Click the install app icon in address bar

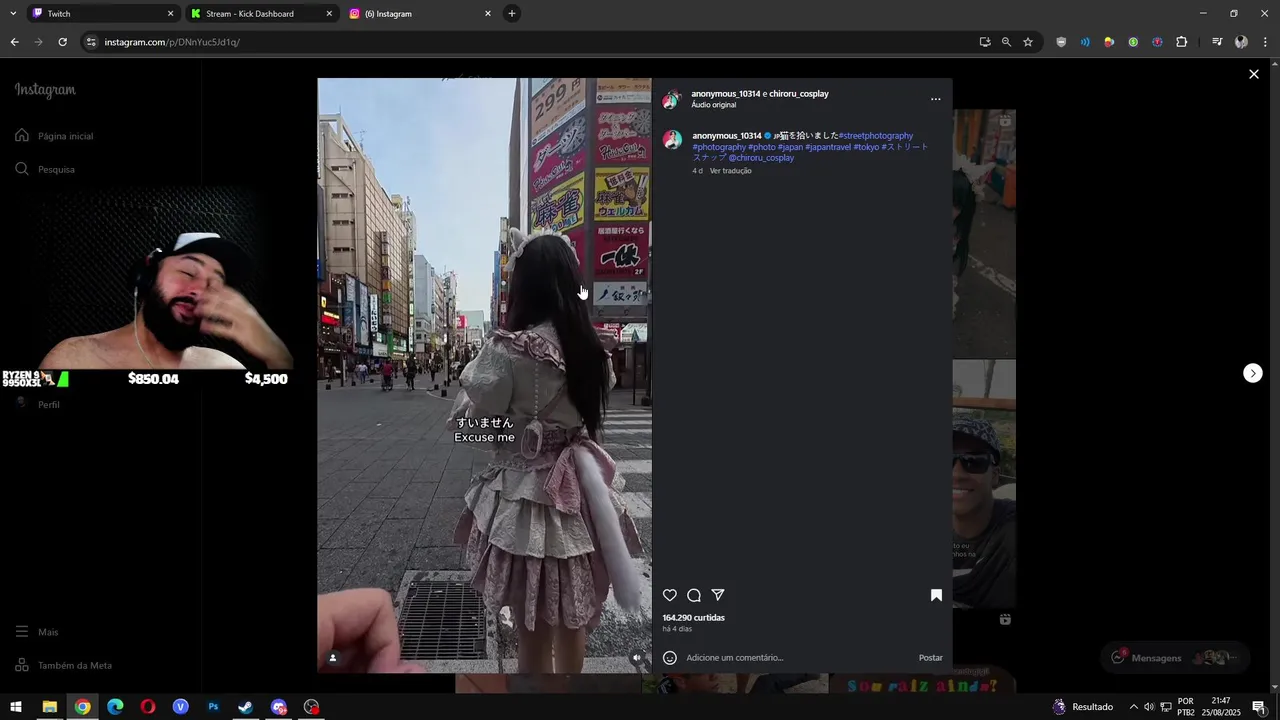985,42
